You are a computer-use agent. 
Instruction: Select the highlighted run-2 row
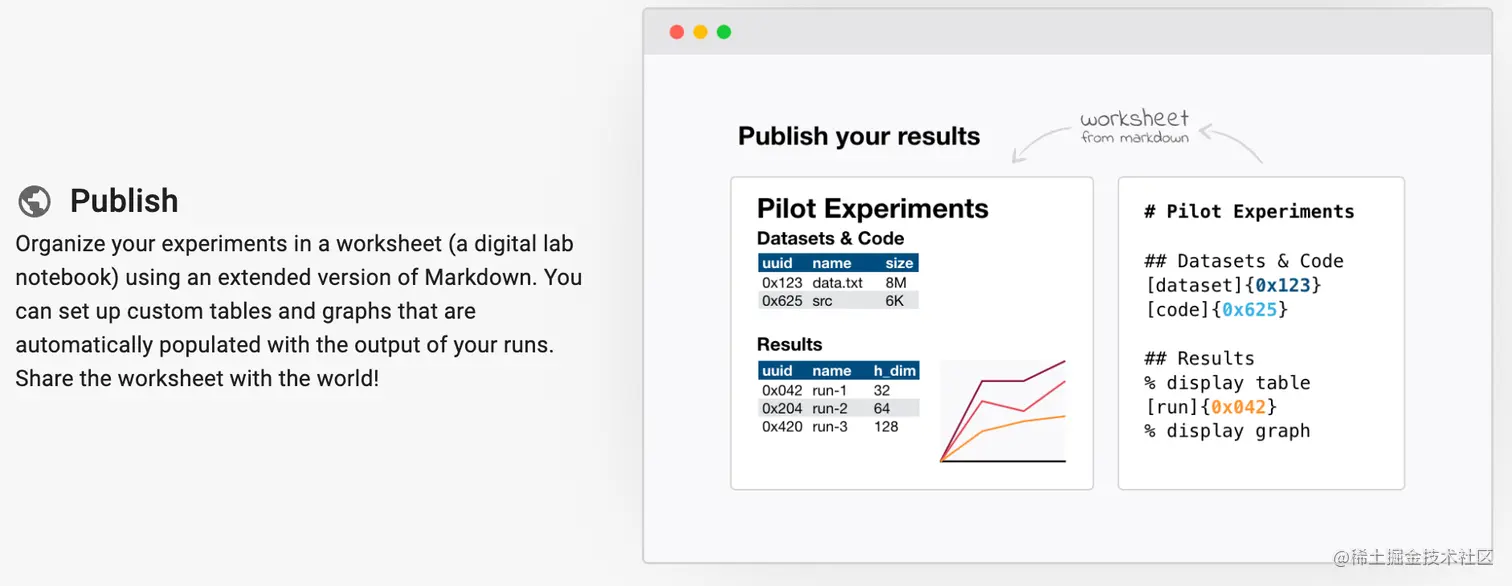pos(837,408)
